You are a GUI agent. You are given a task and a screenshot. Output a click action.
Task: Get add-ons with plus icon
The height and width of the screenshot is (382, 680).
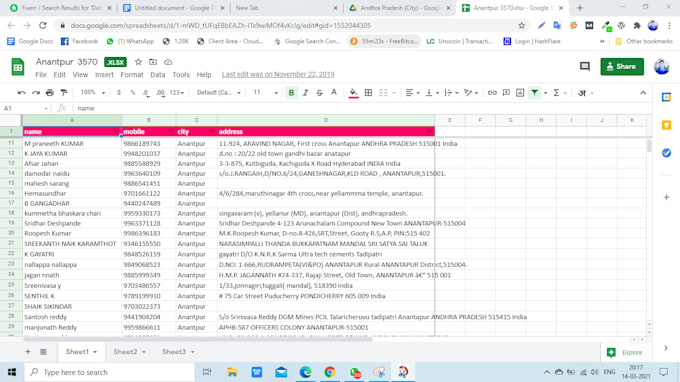[x=667, y=197]
